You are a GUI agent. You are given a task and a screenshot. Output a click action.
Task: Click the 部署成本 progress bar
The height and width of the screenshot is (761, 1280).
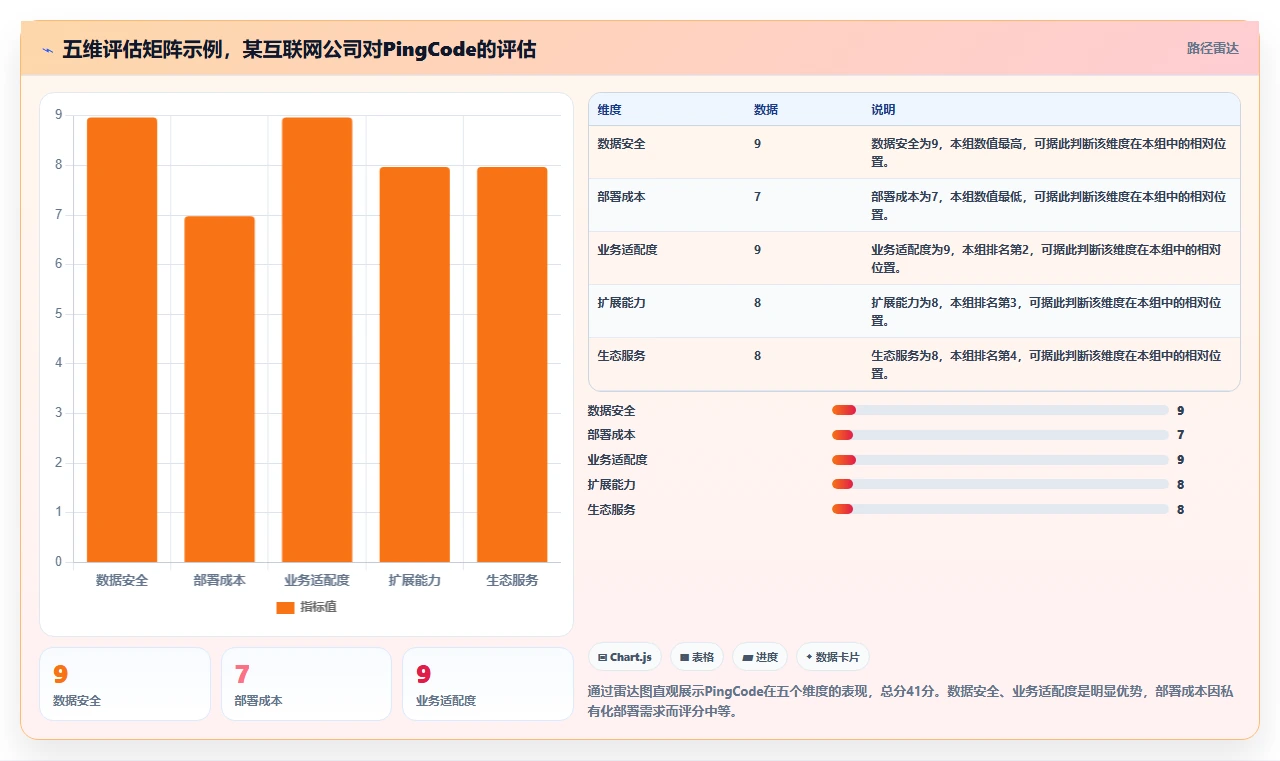[x=1000, y=435]
